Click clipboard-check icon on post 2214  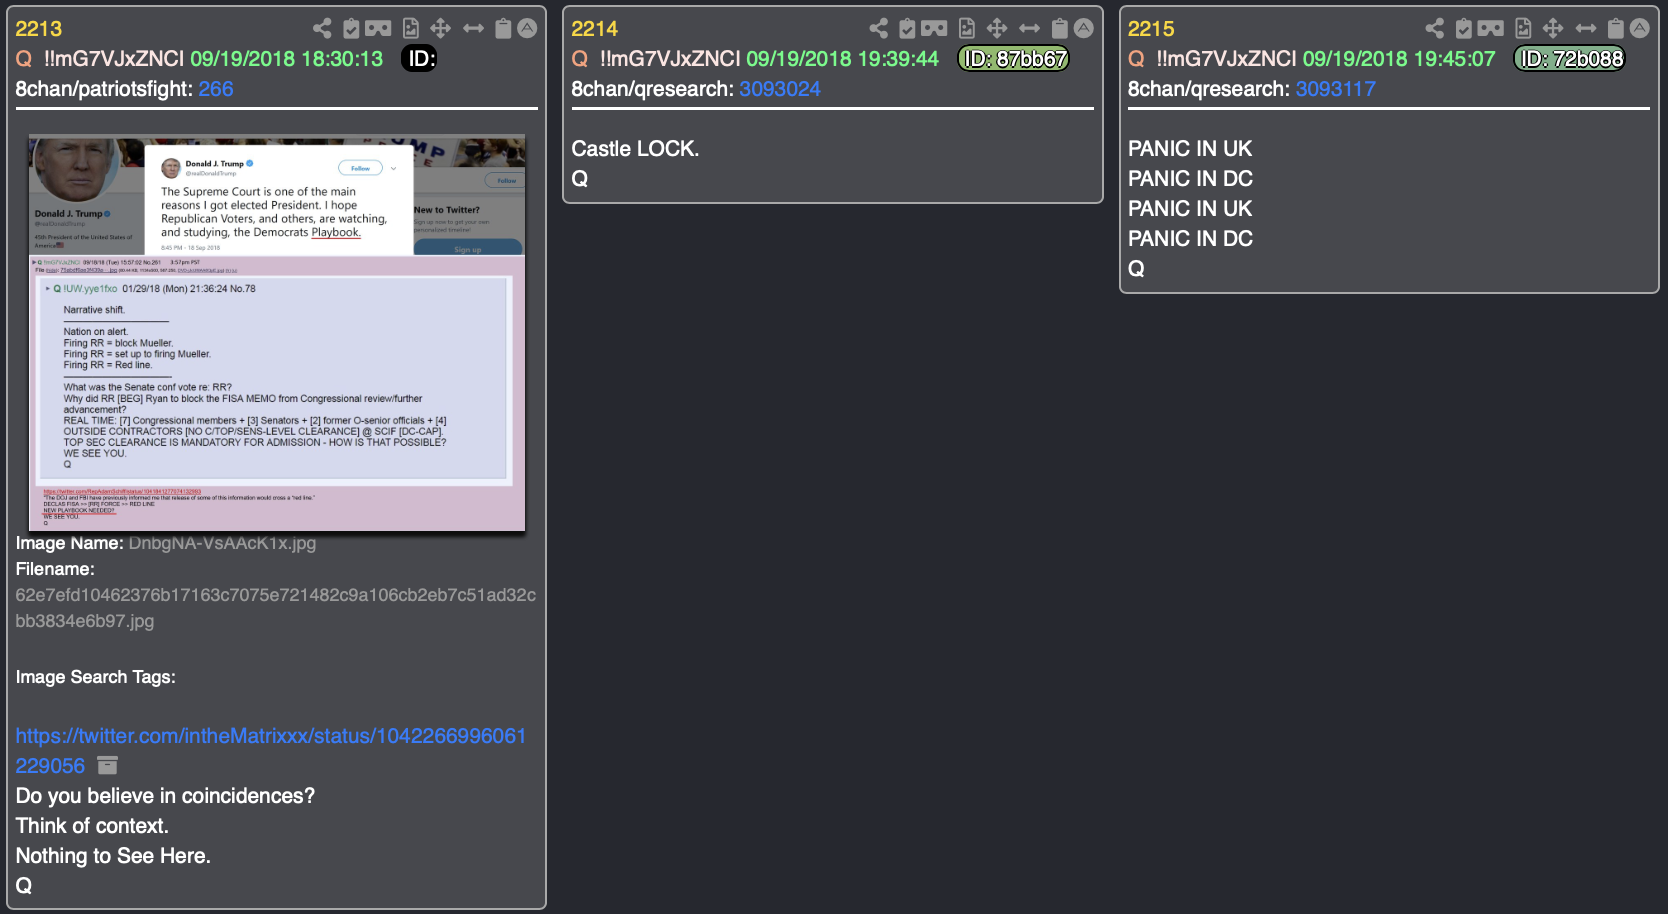(907, 29)
